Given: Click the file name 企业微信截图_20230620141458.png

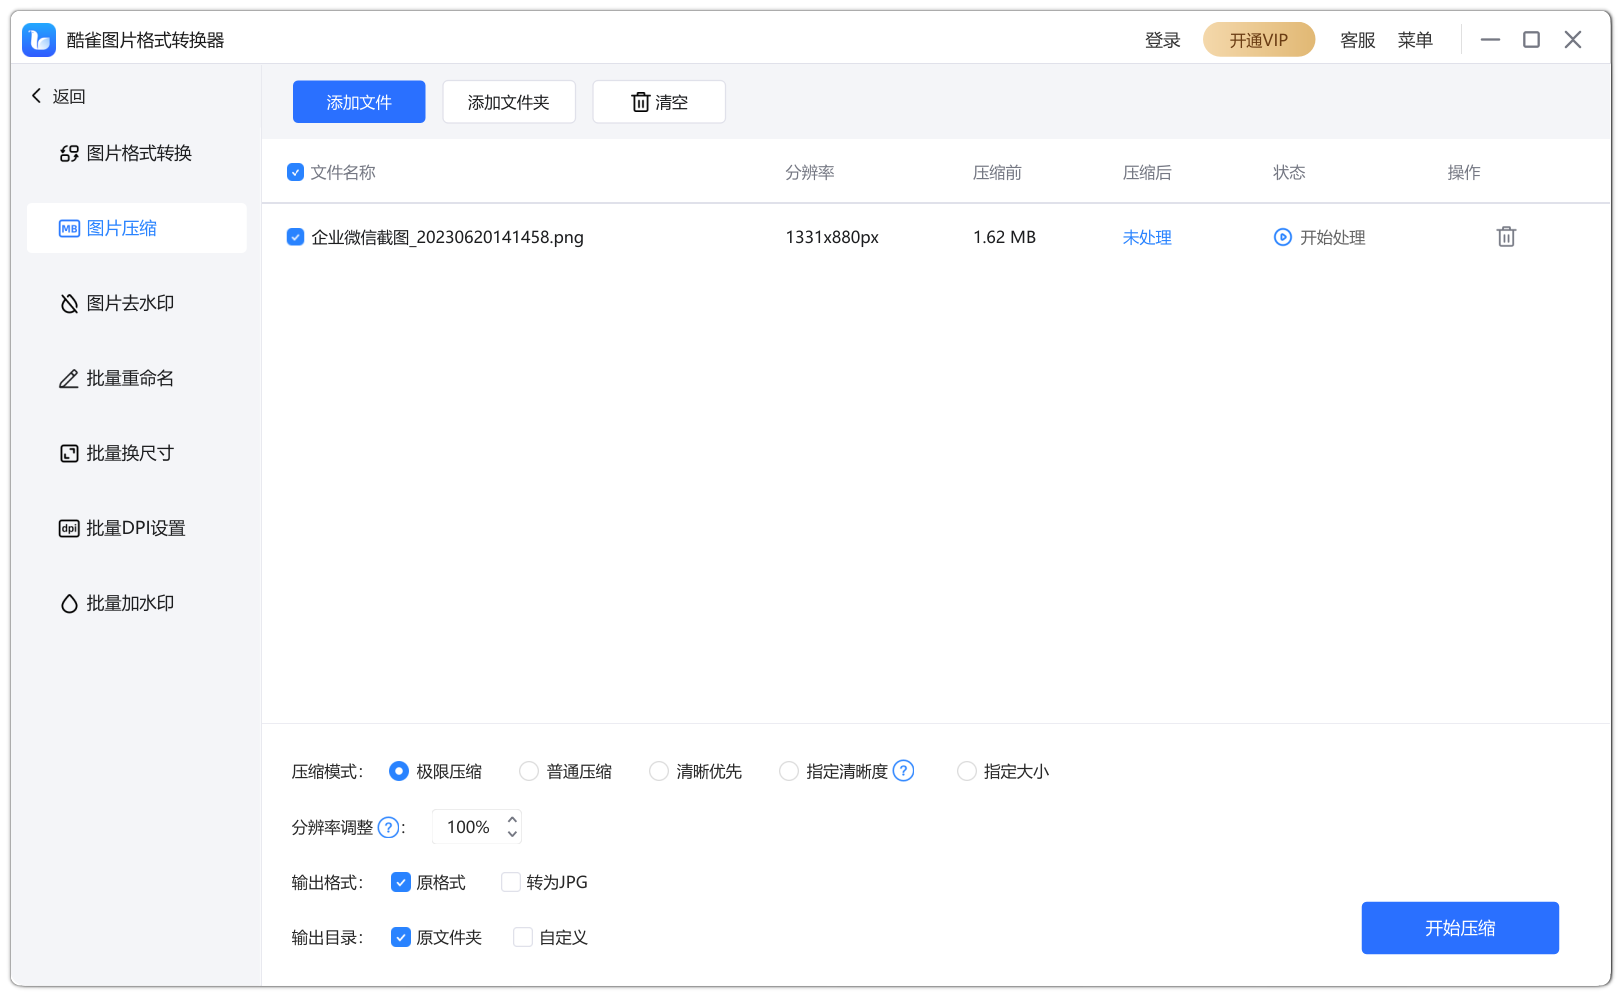Looking at the screenshot, I should click(x=447, y=237).
